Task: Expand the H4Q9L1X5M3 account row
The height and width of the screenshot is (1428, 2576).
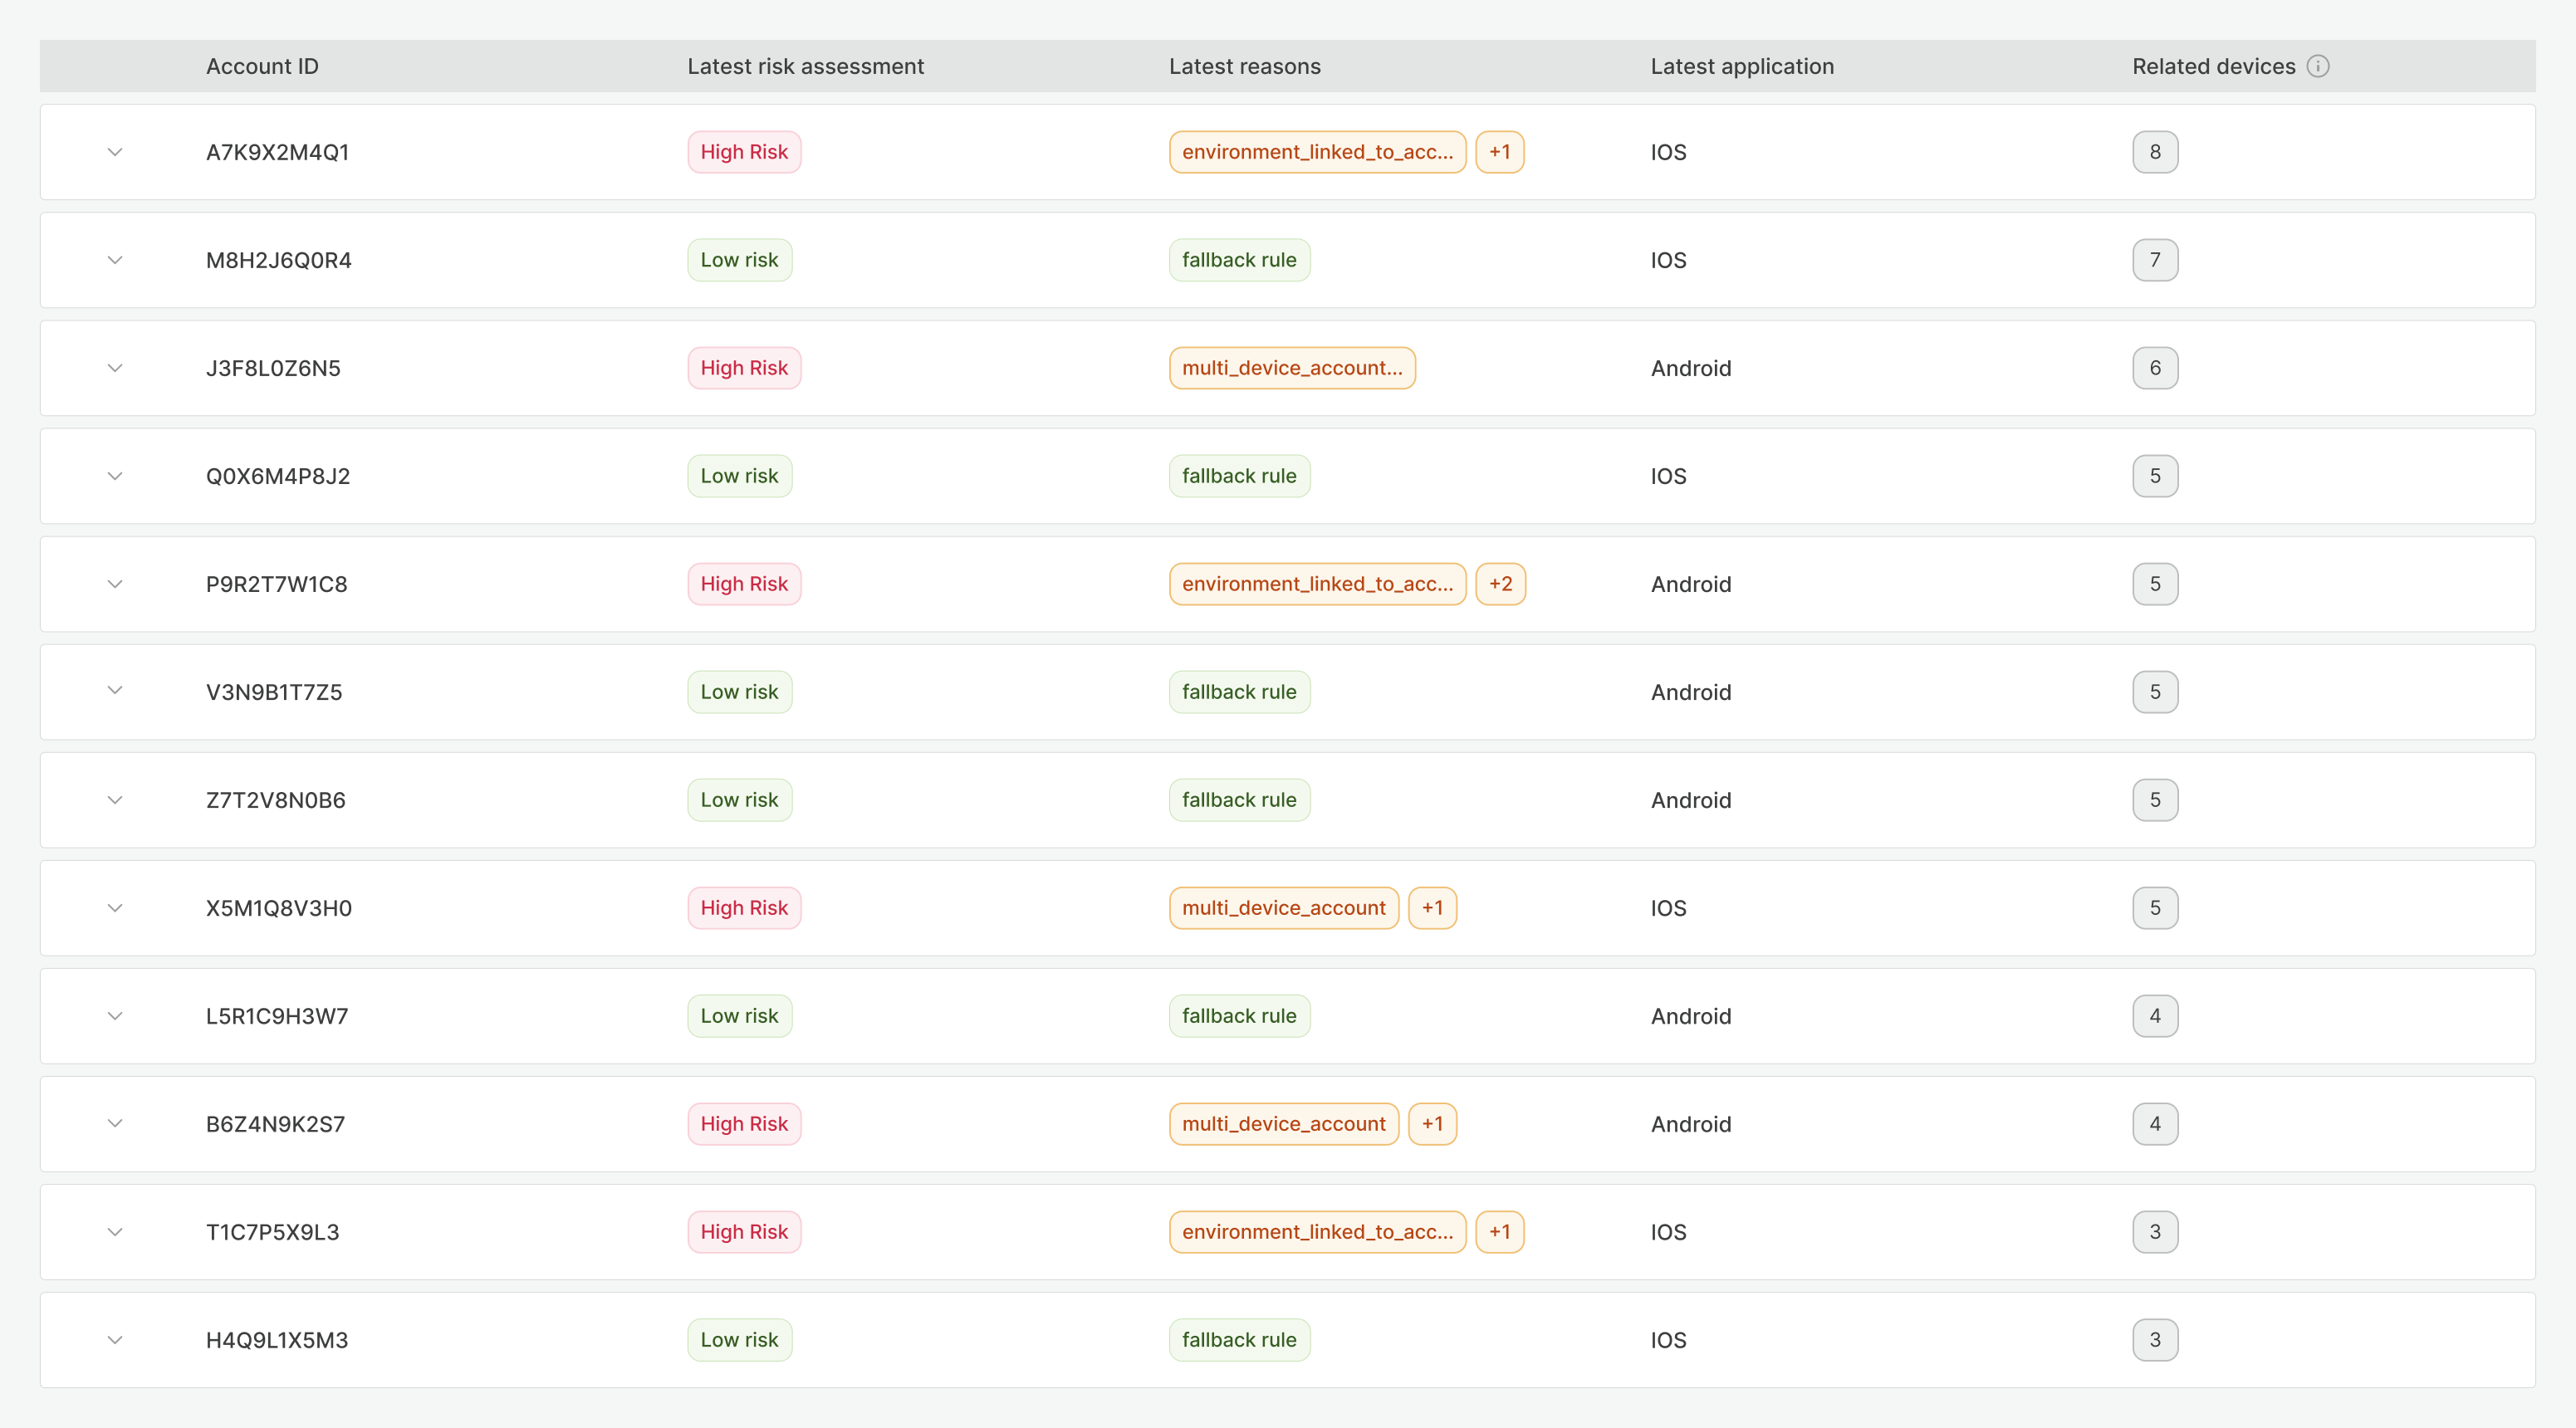Action: [115, 1340]
